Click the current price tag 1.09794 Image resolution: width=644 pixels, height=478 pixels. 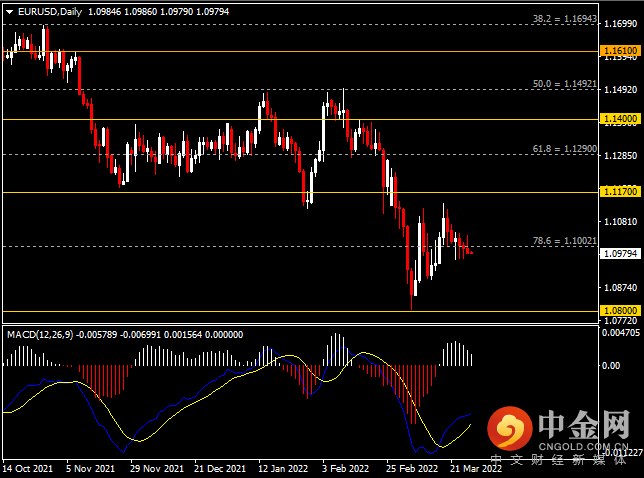point(620,254)
